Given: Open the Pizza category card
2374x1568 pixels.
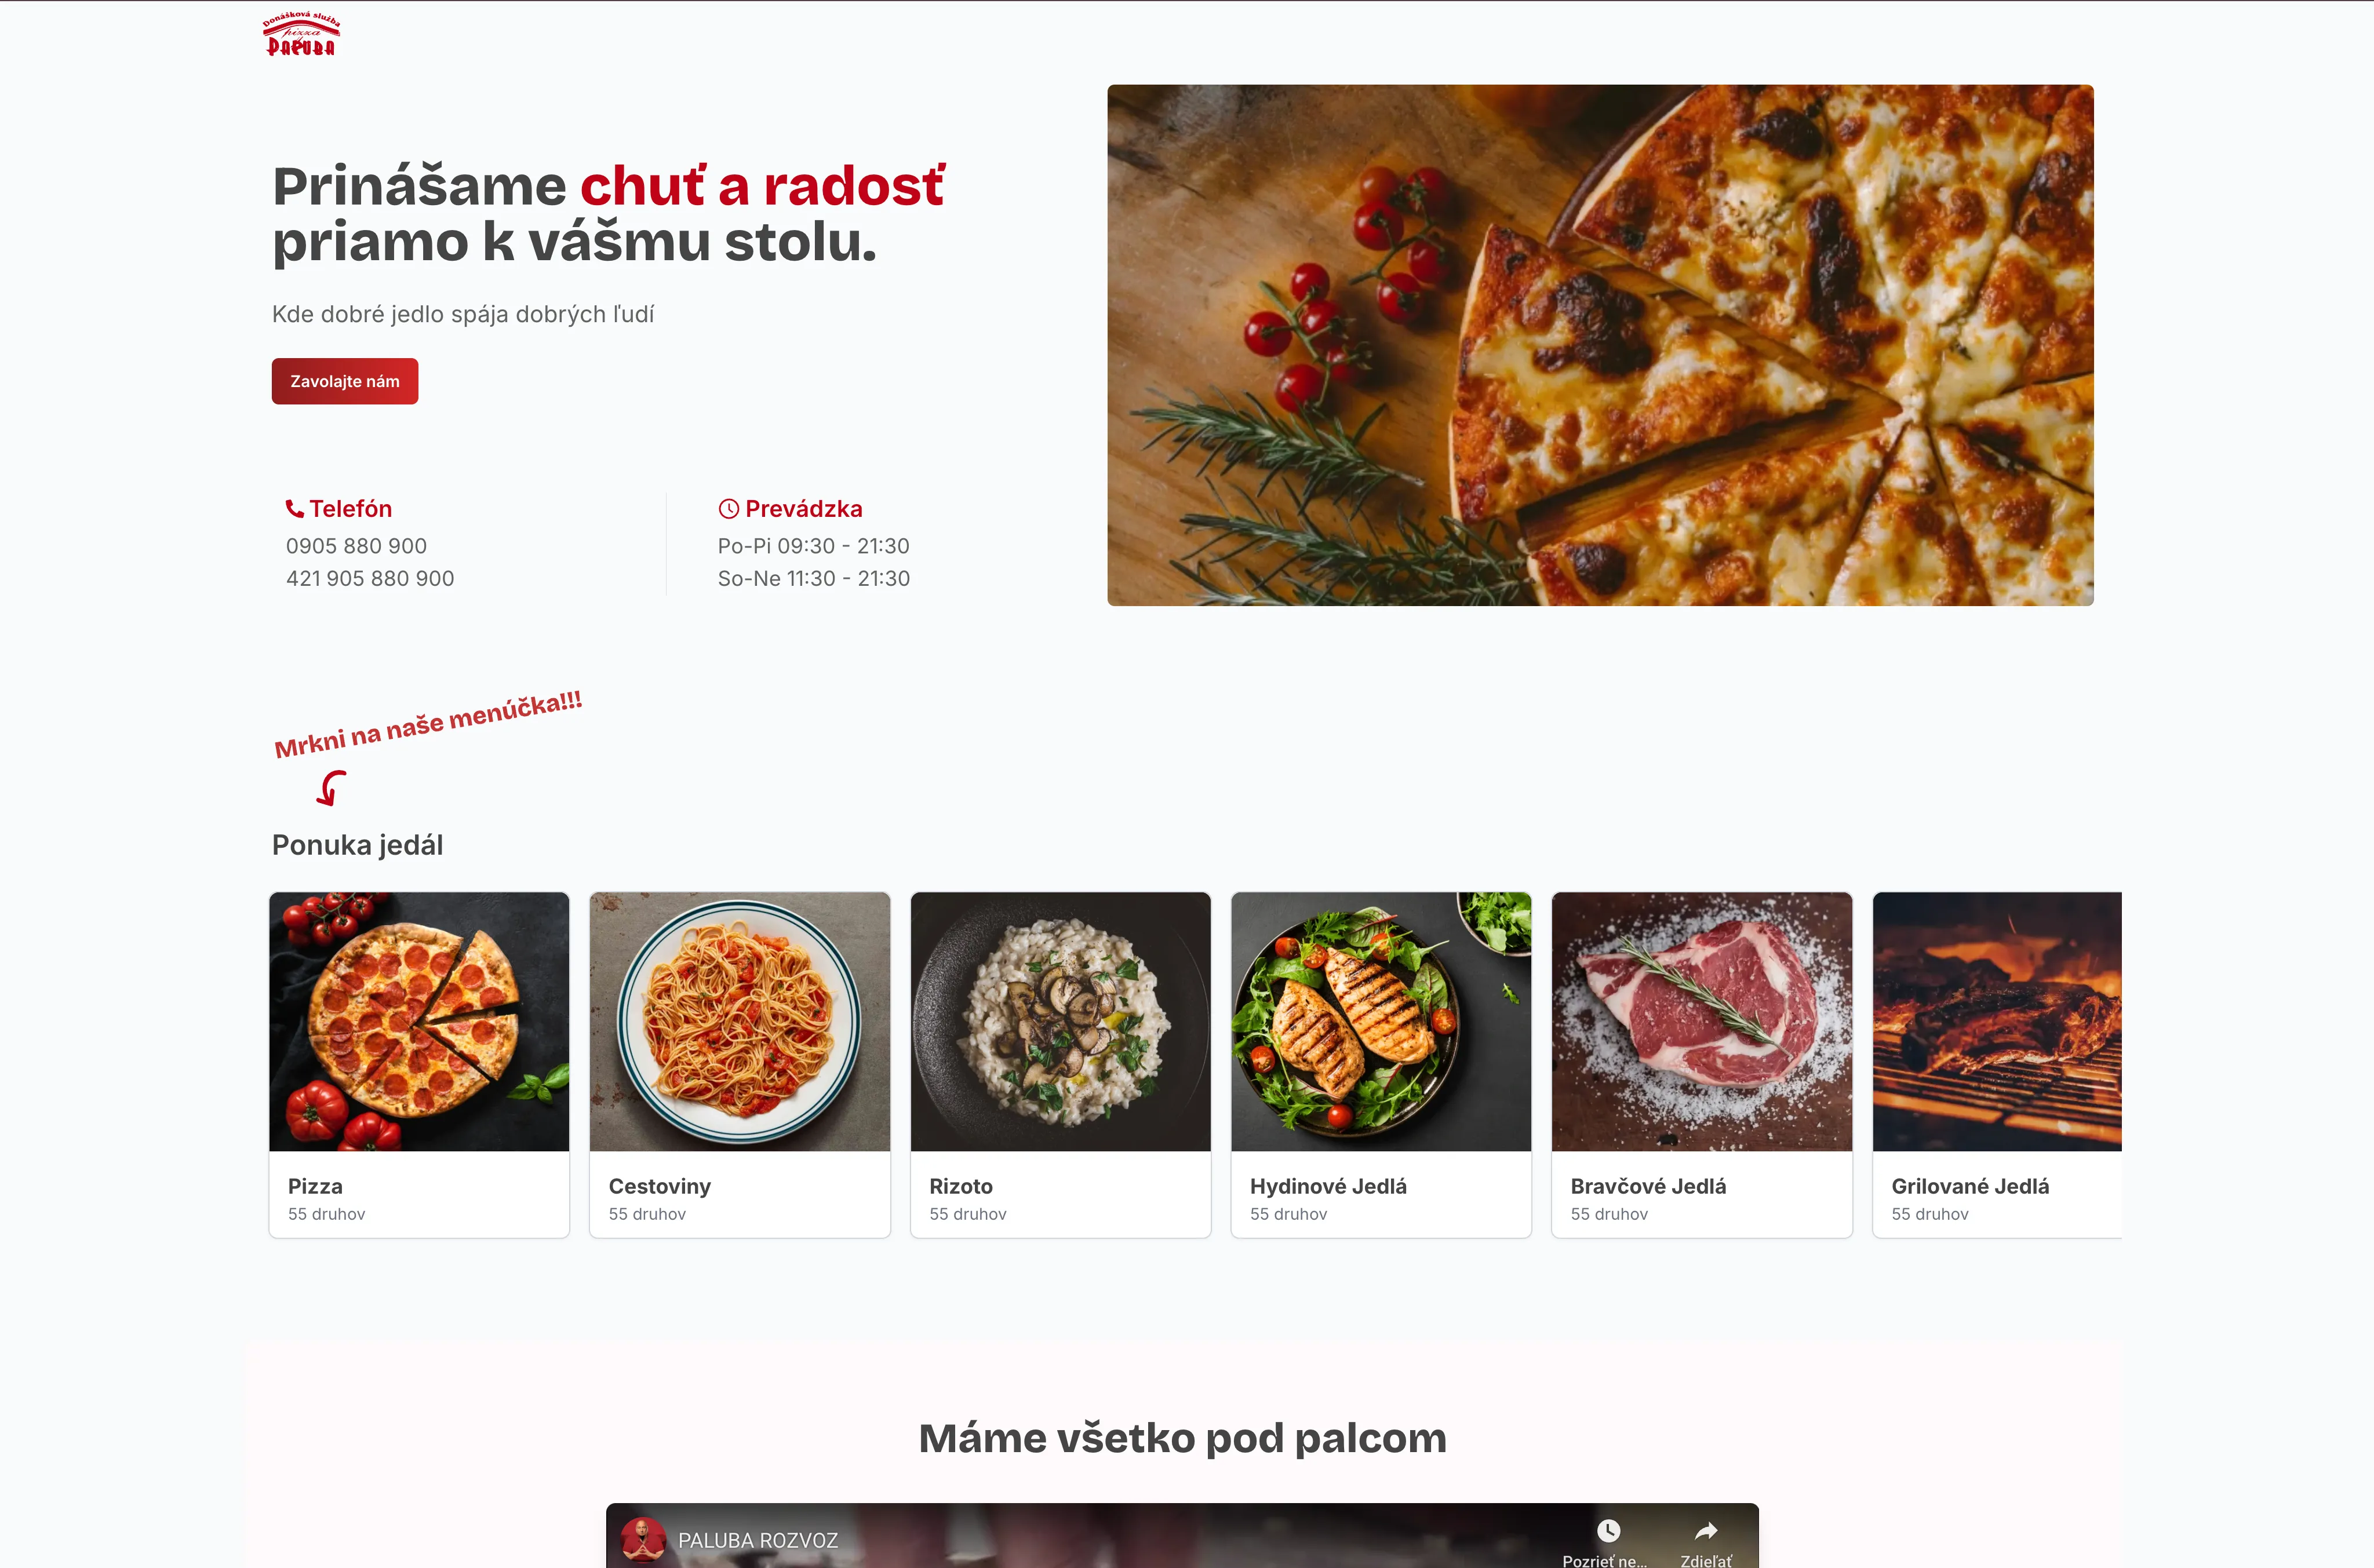Looking at the screenshot, I should 419,1064.
